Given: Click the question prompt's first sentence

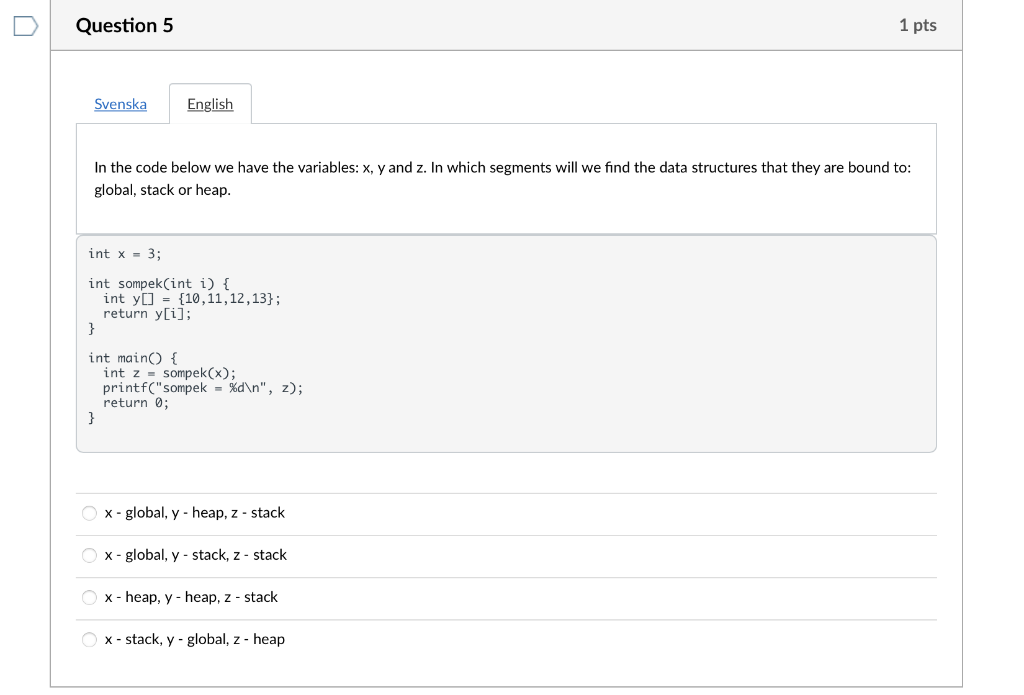Looking at the screenshot, I should (x=502, y=167).
